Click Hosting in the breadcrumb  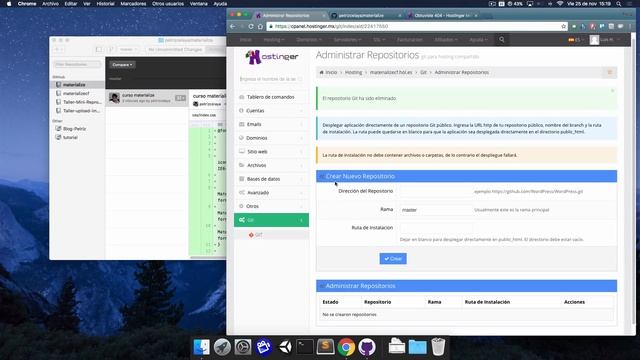coord(353,72)
